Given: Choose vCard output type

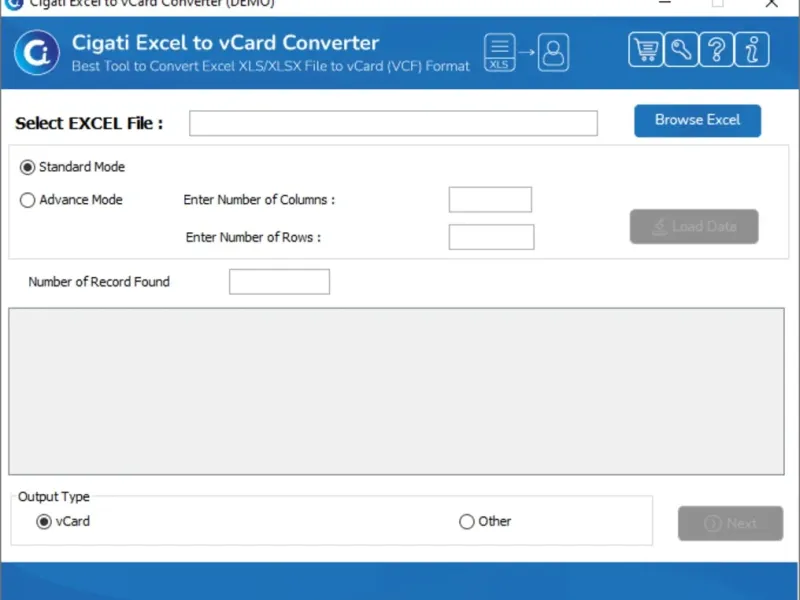Looking at the screenshot, I should [x=44, y=521].
